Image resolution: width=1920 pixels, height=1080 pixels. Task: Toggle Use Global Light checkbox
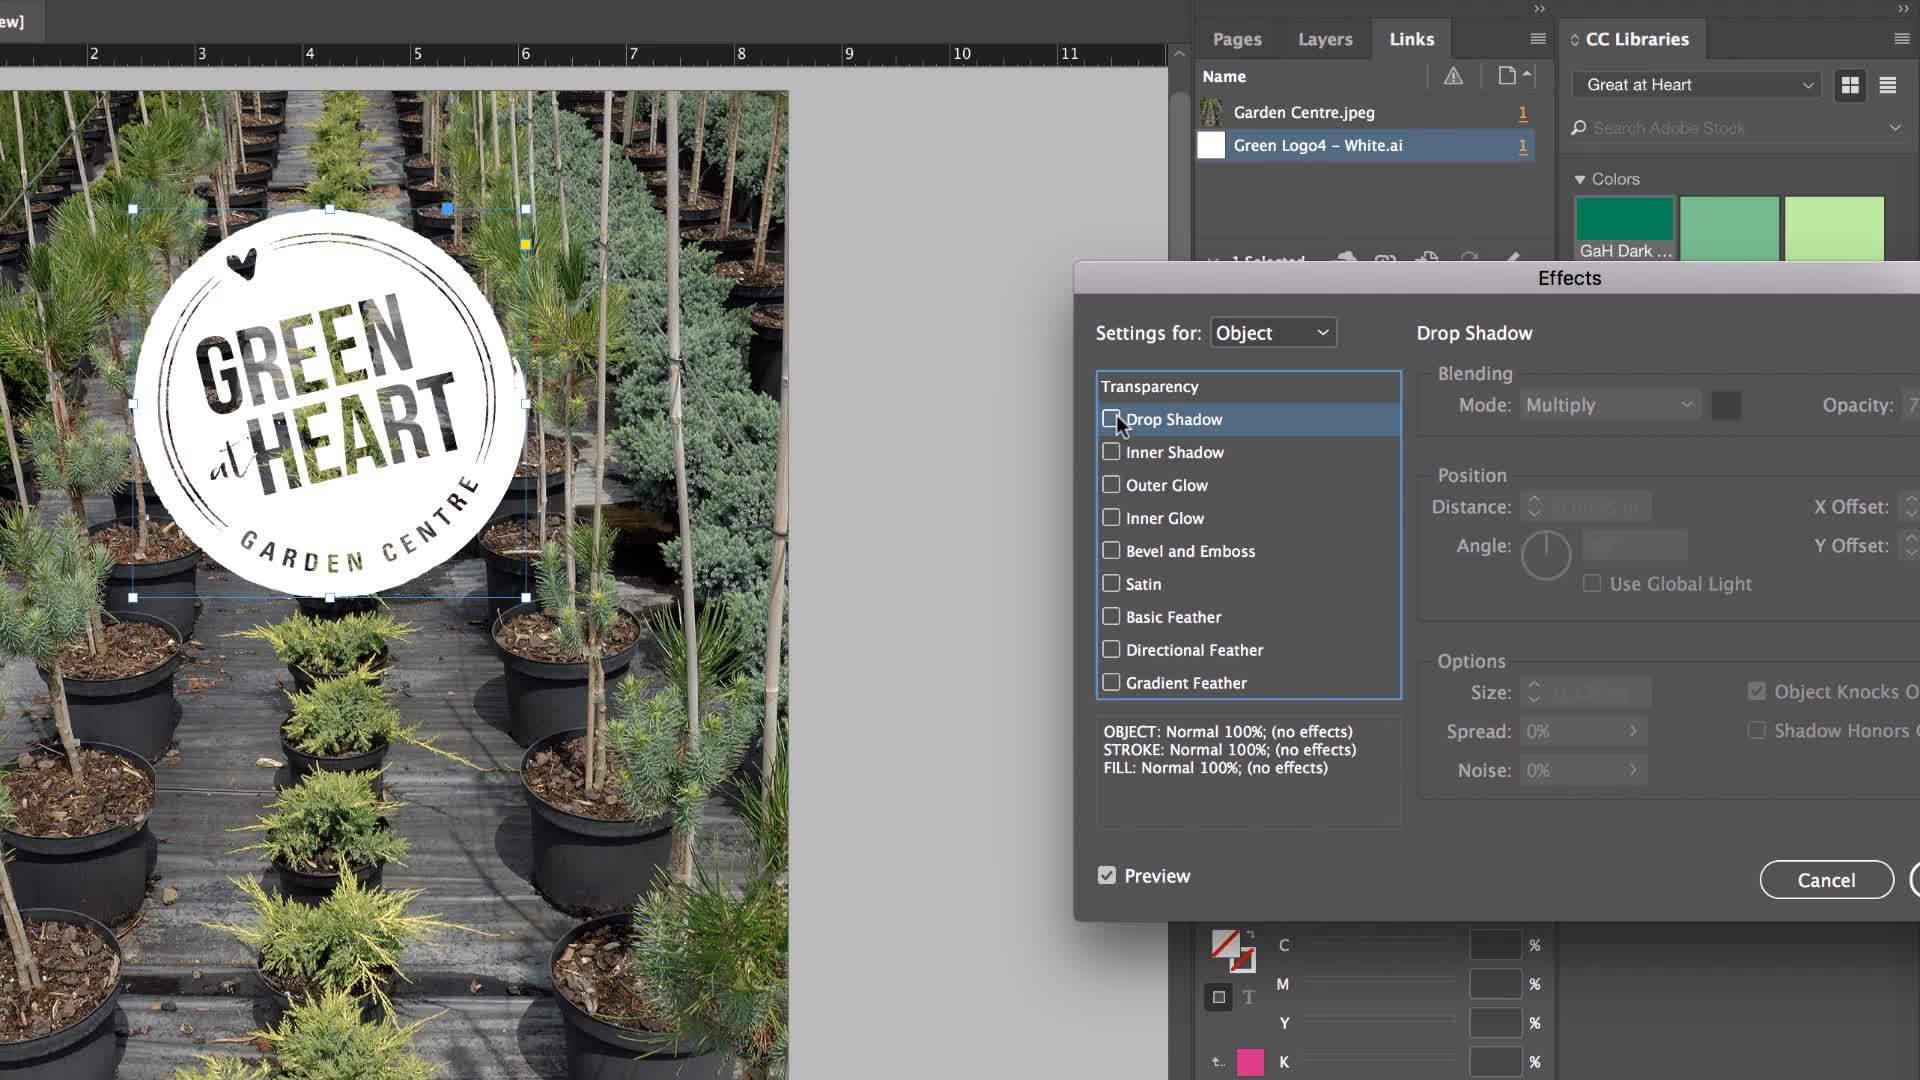pyautogui.click(x=1592, y=584)
